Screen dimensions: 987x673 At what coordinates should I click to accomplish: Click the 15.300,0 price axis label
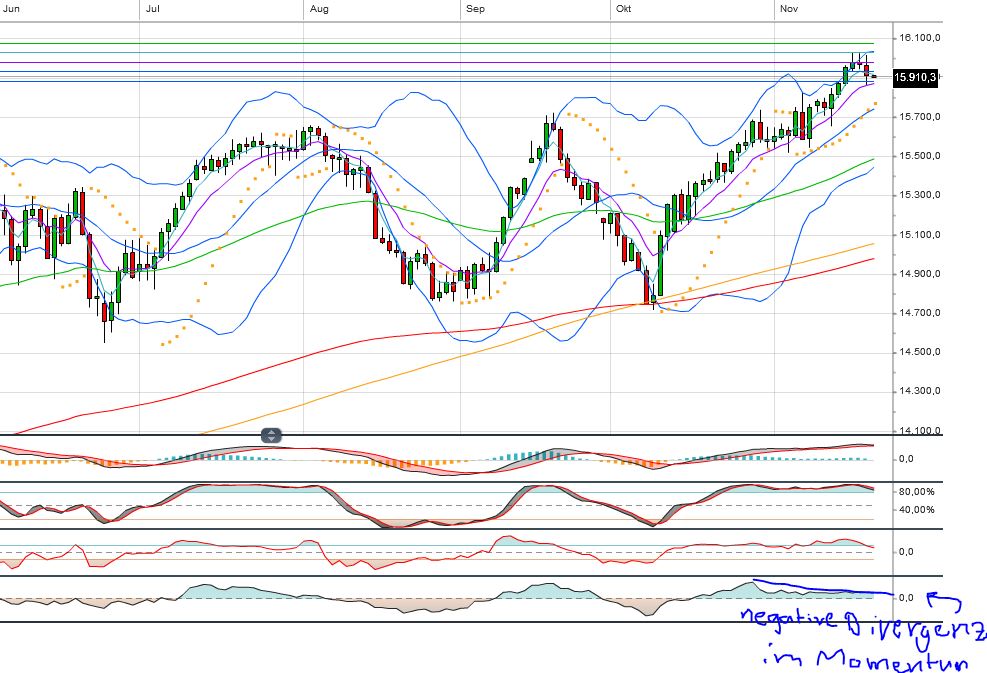[x=920, y=195]
